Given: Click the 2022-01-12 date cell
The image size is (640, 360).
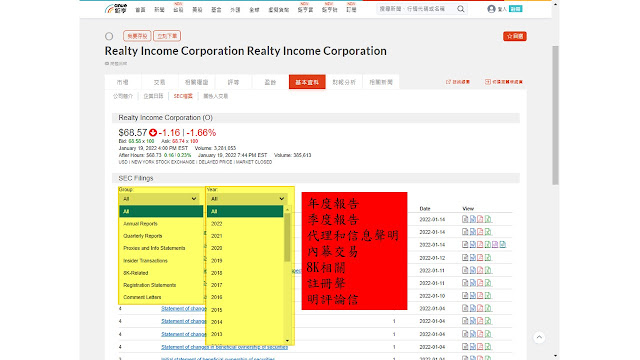Looking at the screenshot, I should (432, 258).
